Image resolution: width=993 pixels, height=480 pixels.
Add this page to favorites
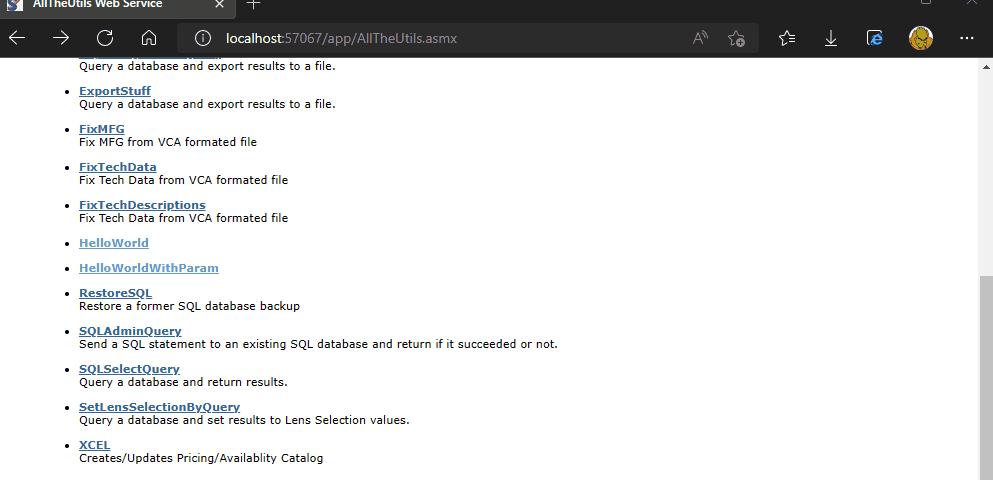[736, 38]
